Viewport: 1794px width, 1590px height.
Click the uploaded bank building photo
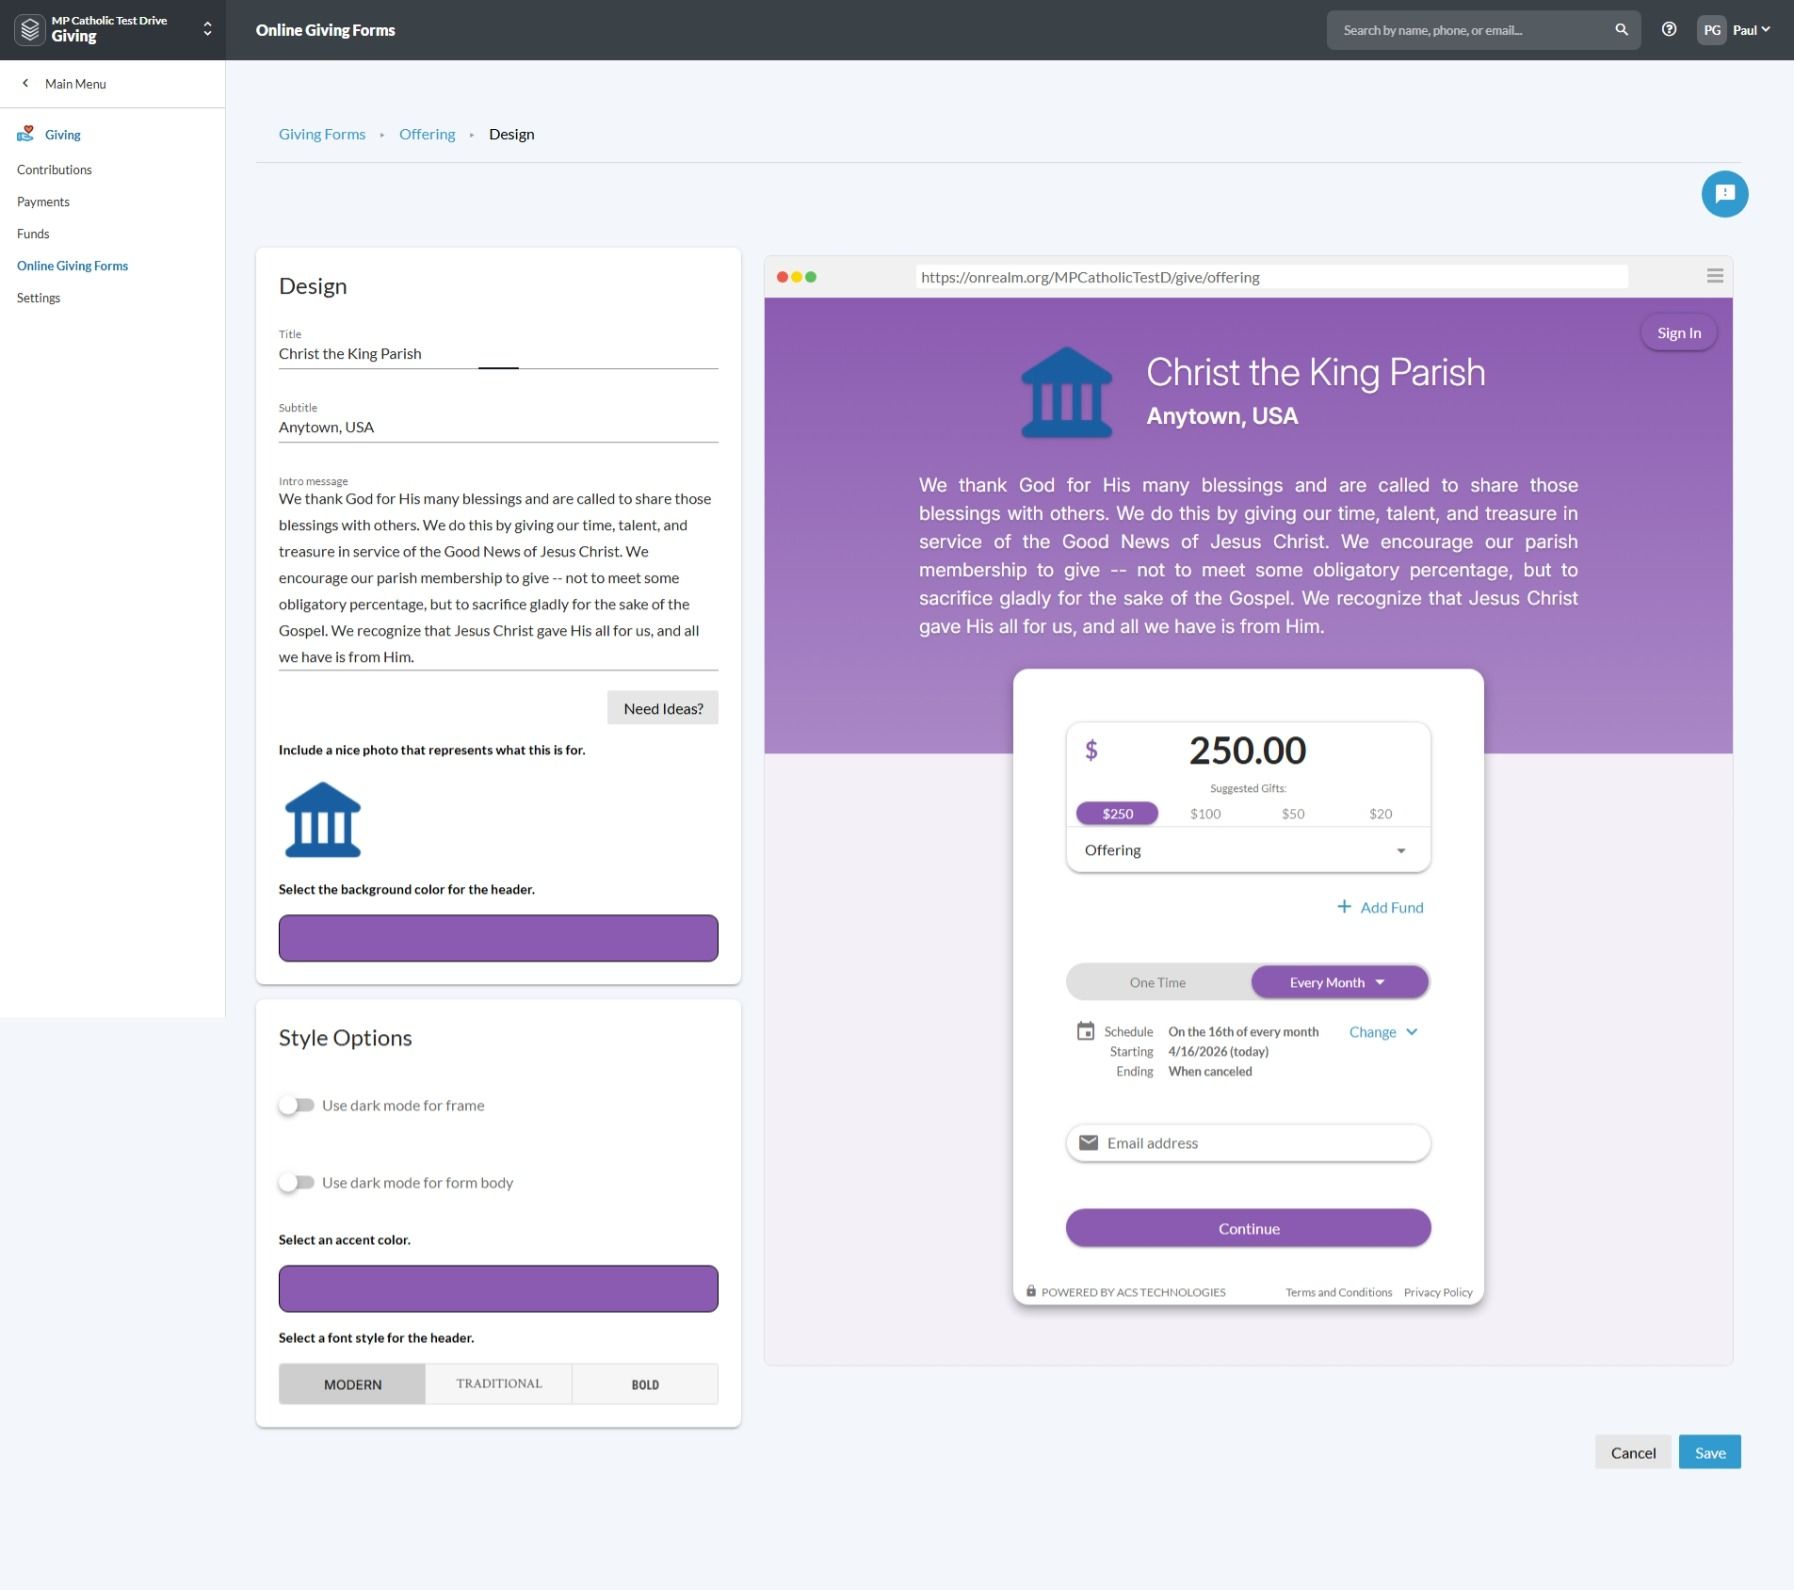(x=322, y=820)
